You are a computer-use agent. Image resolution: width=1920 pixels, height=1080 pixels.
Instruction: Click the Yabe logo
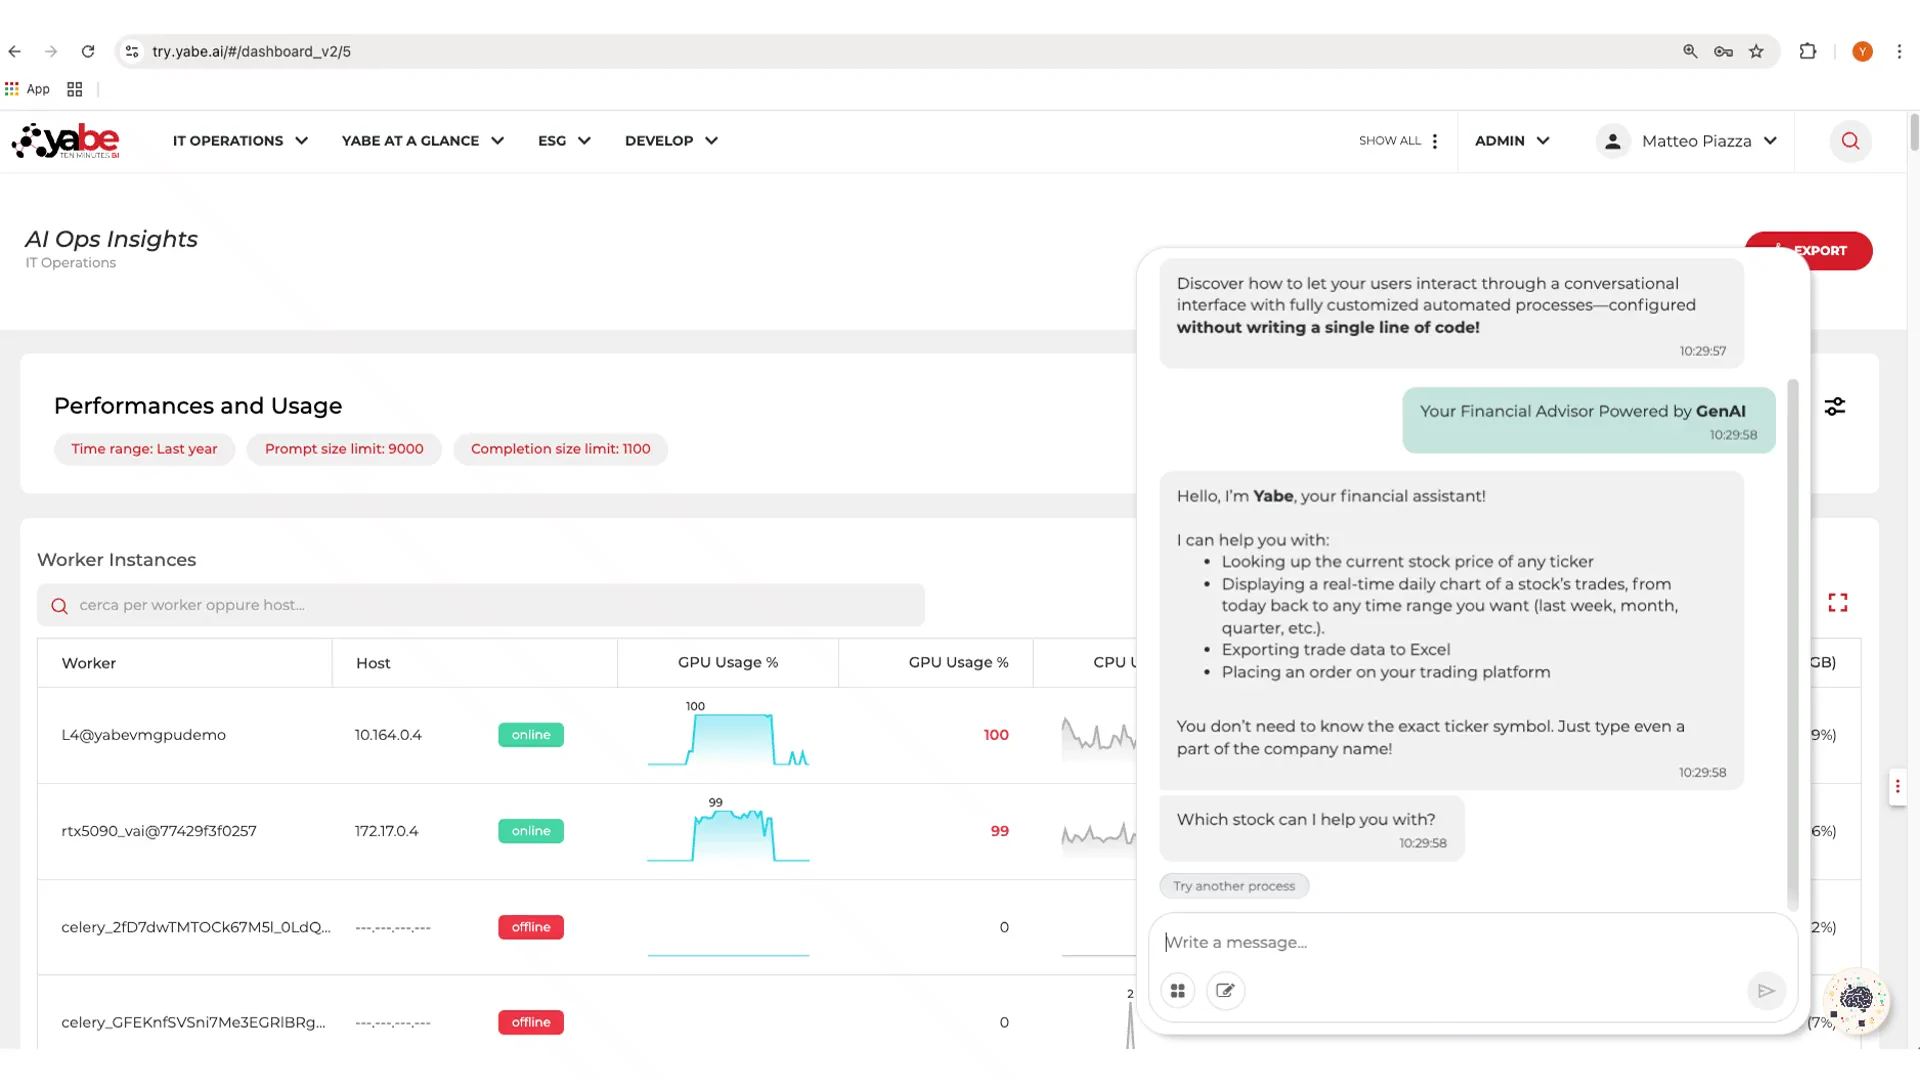(66, 141)
